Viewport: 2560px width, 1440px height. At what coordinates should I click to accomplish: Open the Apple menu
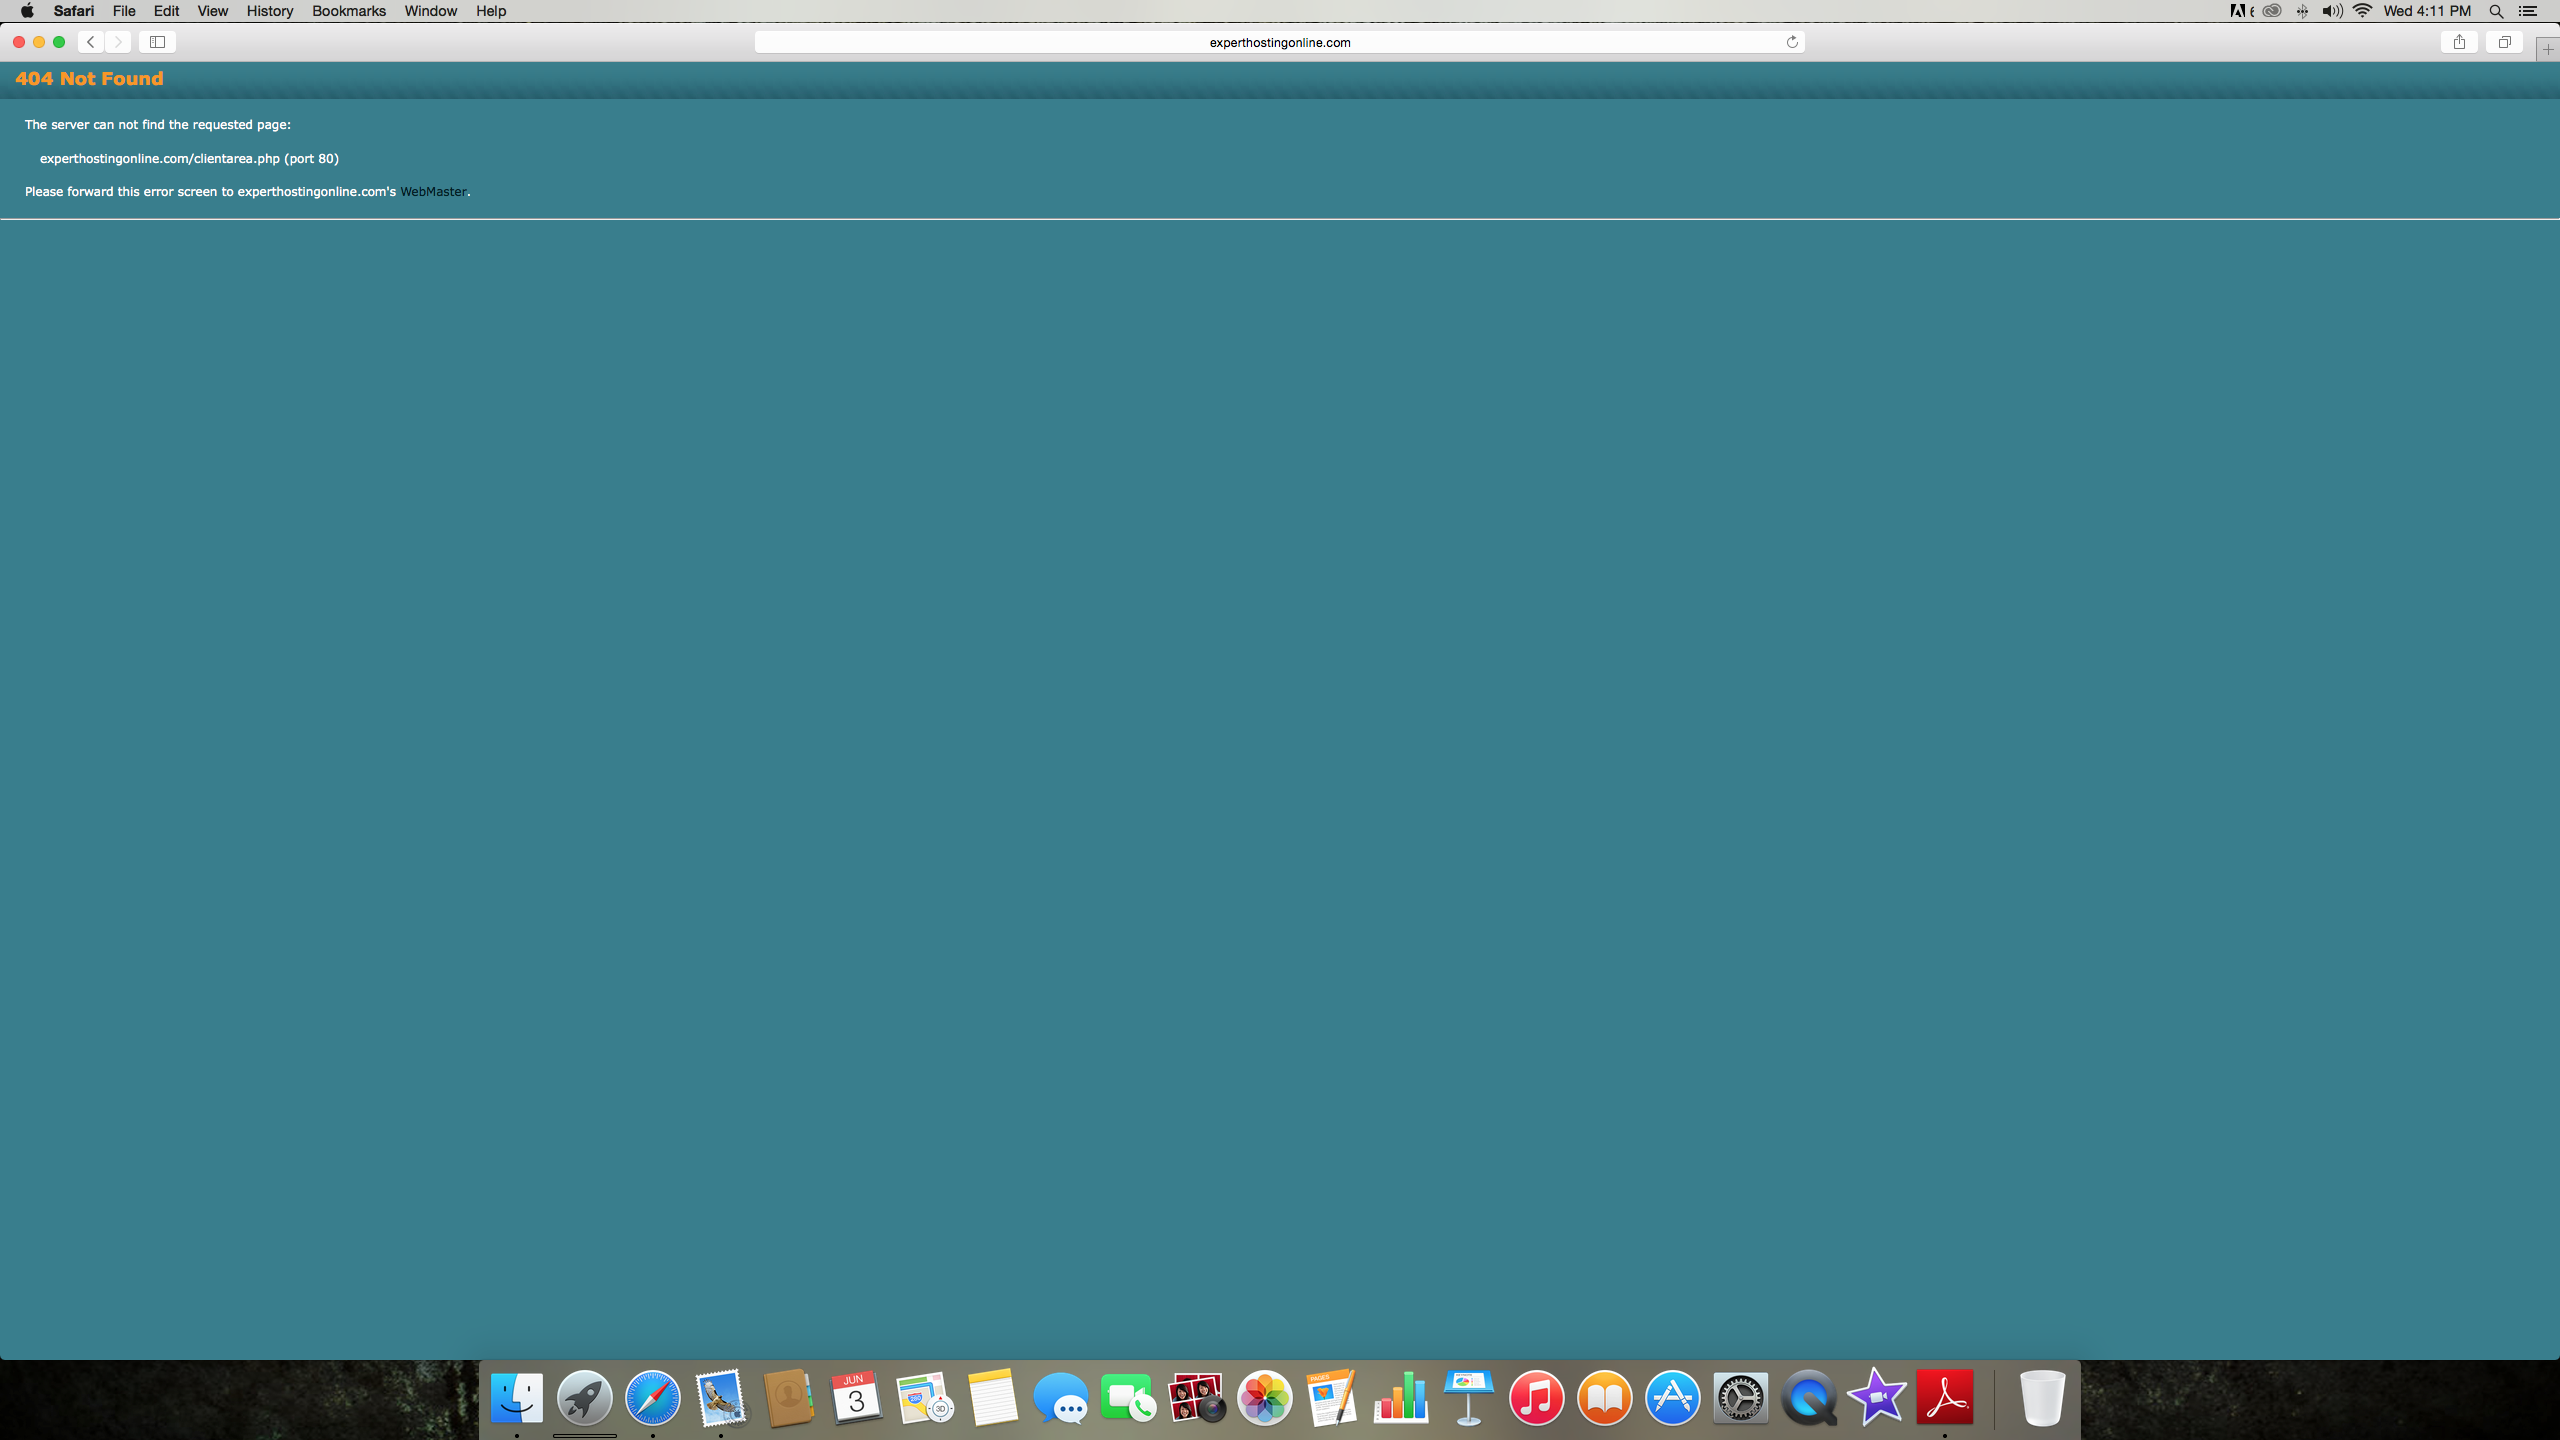point(27,11)
